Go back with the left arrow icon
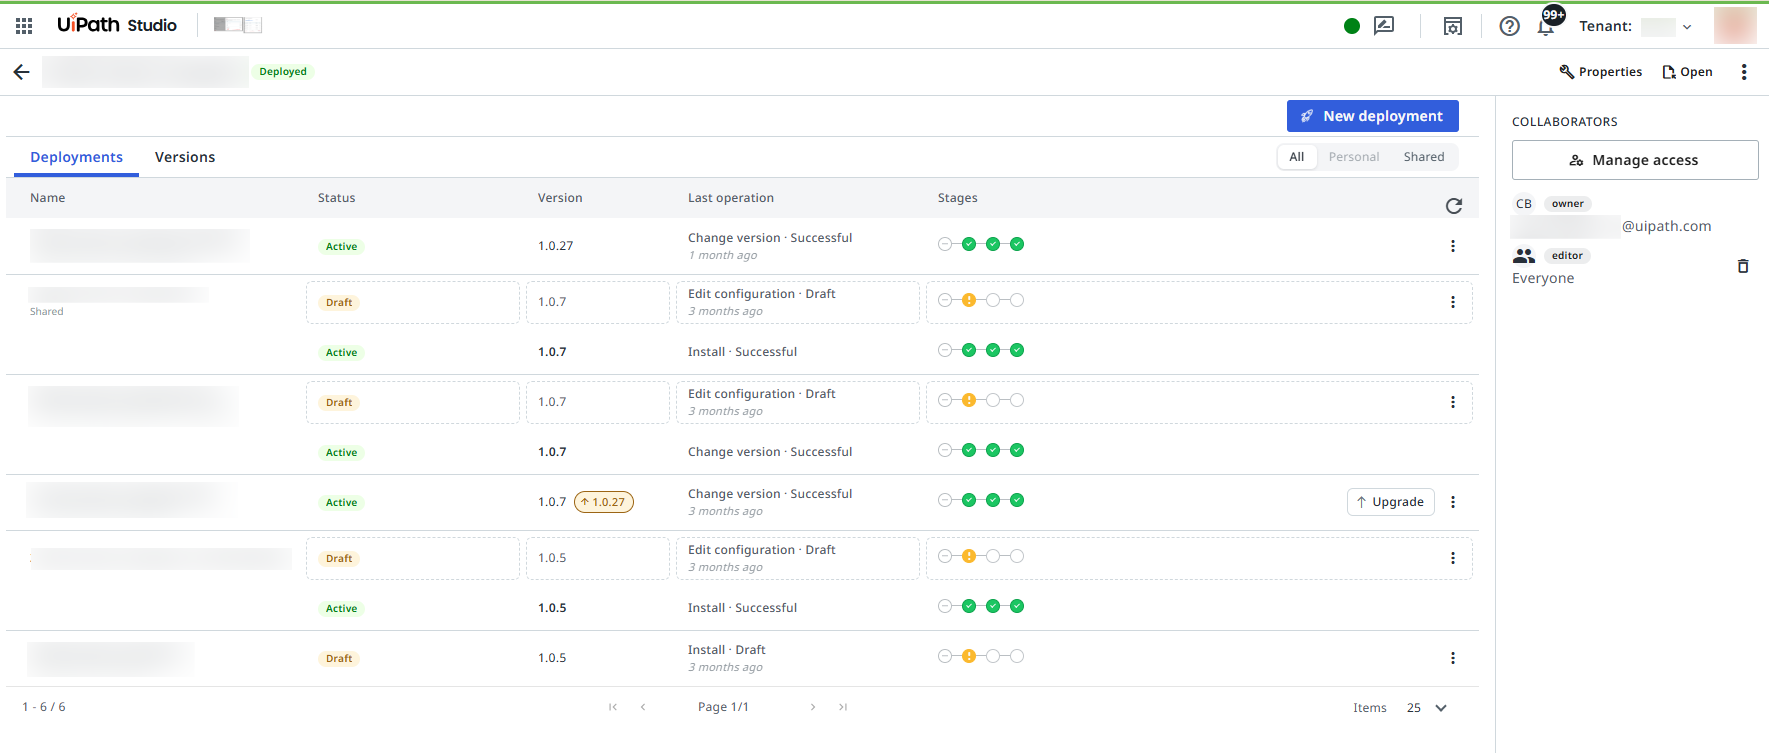The width and height of the screenshot is (1769, 753). [x=21, y=72]
